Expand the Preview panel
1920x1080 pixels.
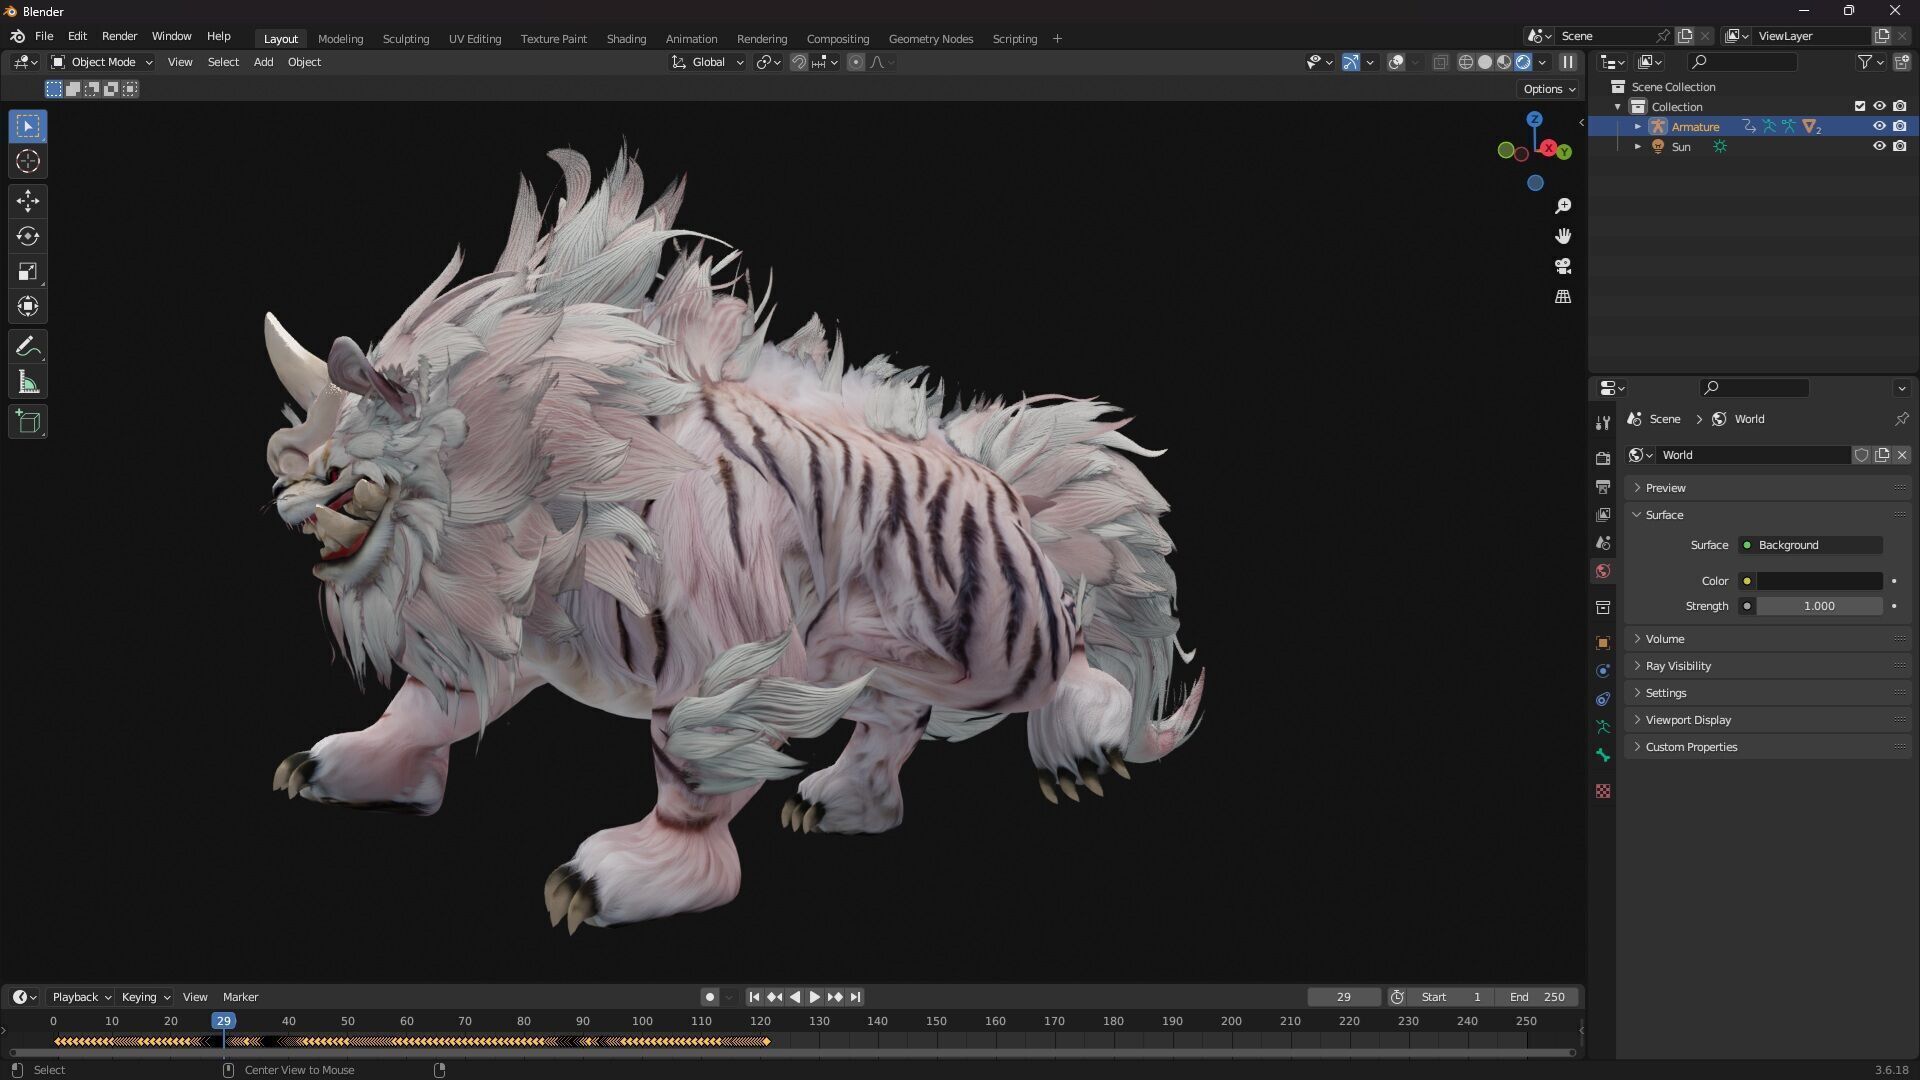1768,488
